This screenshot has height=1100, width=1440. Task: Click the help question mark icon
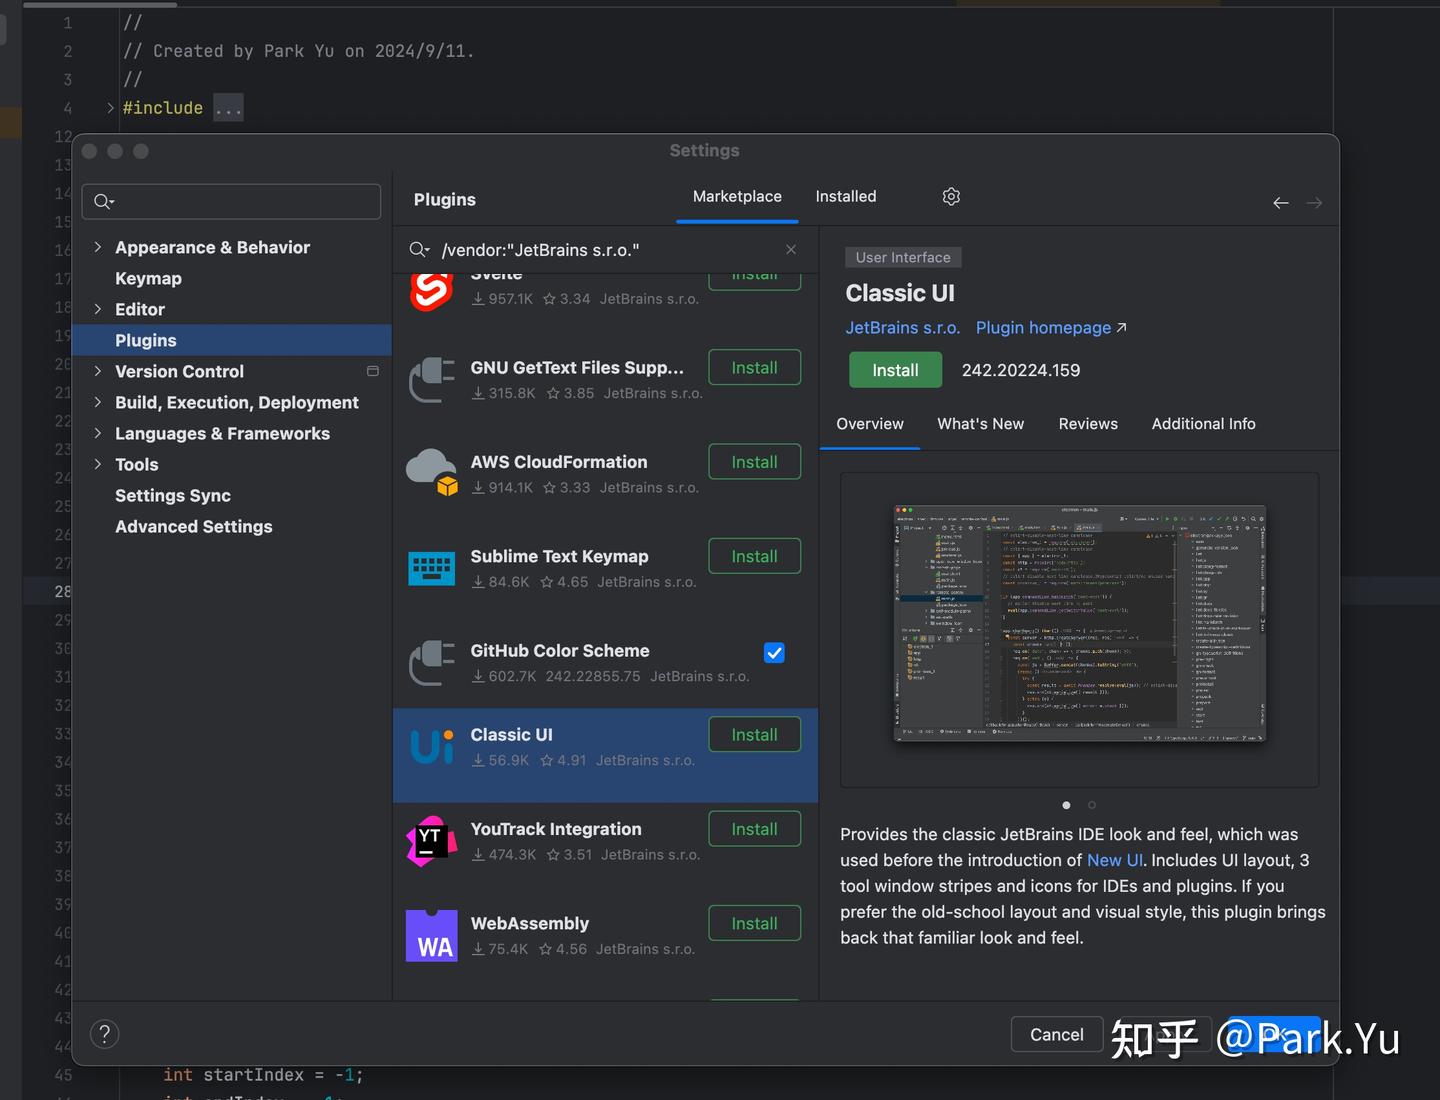105,1033
